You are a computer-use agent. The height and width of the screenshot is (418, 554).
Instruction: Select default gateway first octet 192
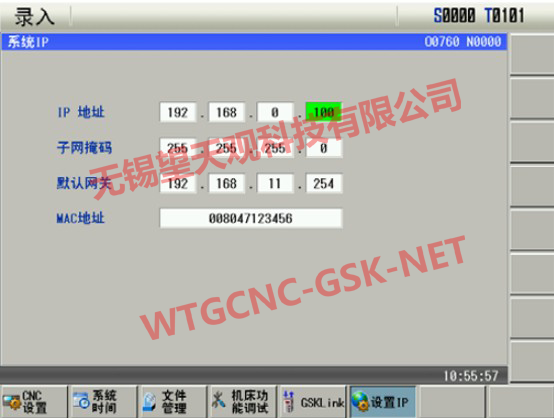pyautogui.click(x=178, y=183)
